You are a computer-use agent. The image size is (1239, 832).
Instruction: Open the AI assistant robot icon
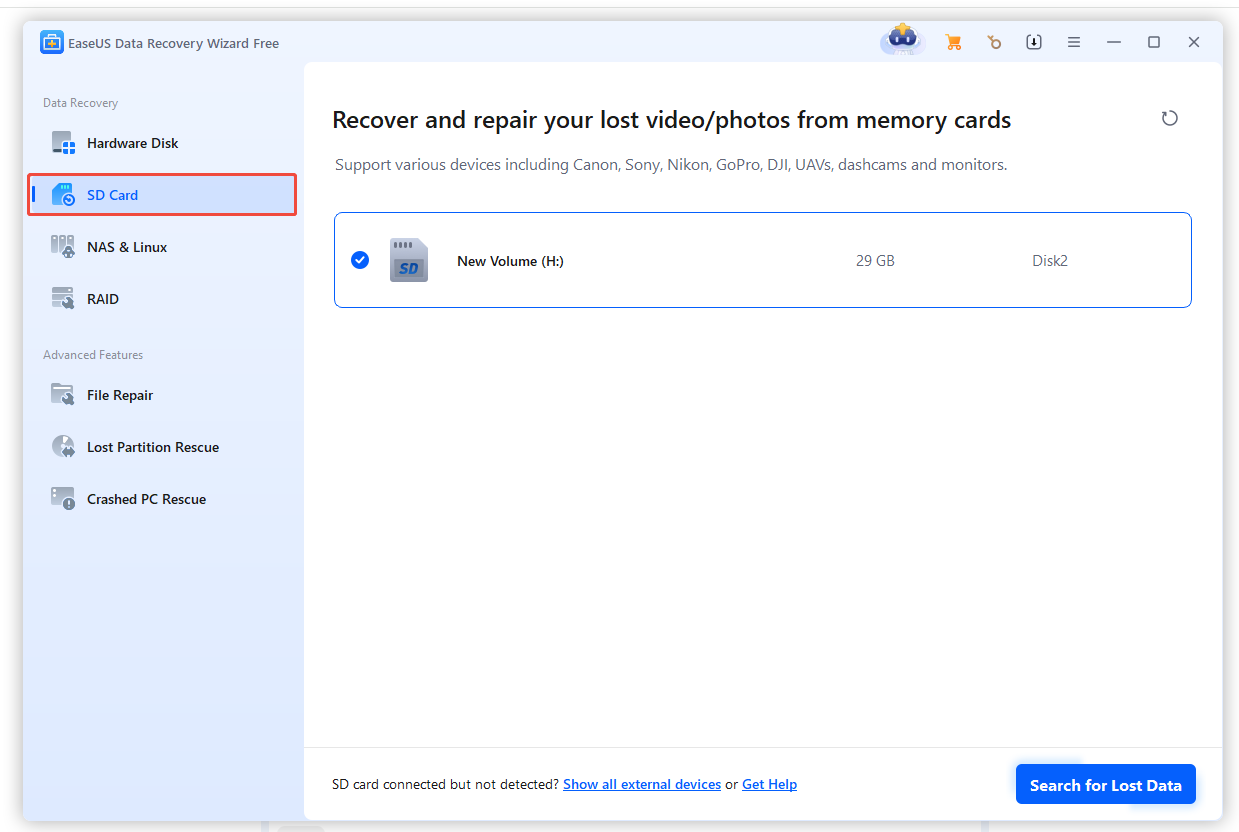[901, 42]
